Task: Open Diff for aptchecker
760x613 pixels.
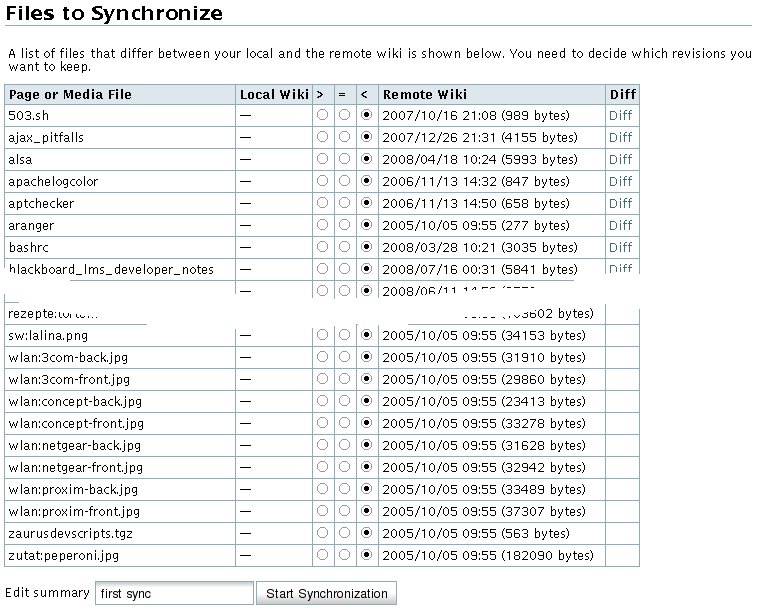Action: 620,204
